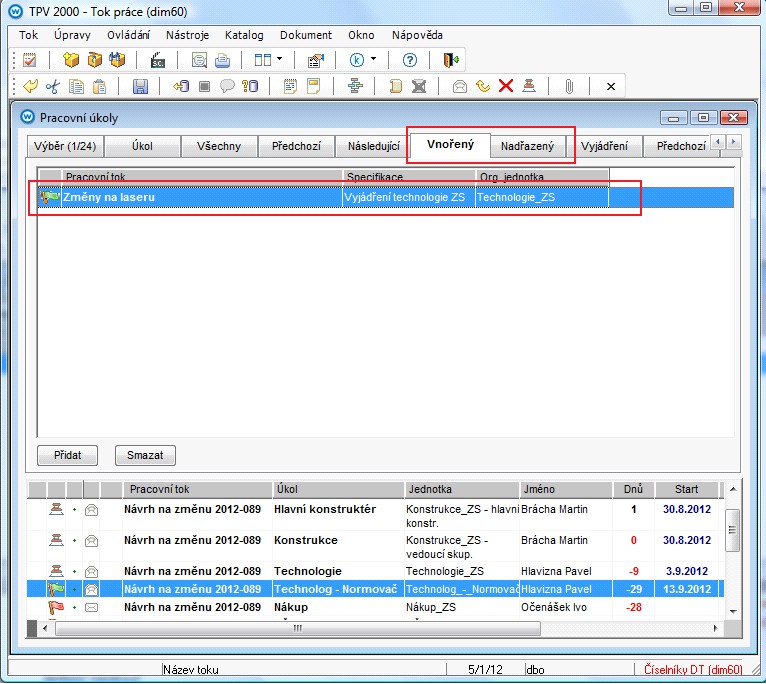Screen dimensions: 766x684
Task: Open the Katalog menu
Action: pyautogui.click(x=244, y=35)
